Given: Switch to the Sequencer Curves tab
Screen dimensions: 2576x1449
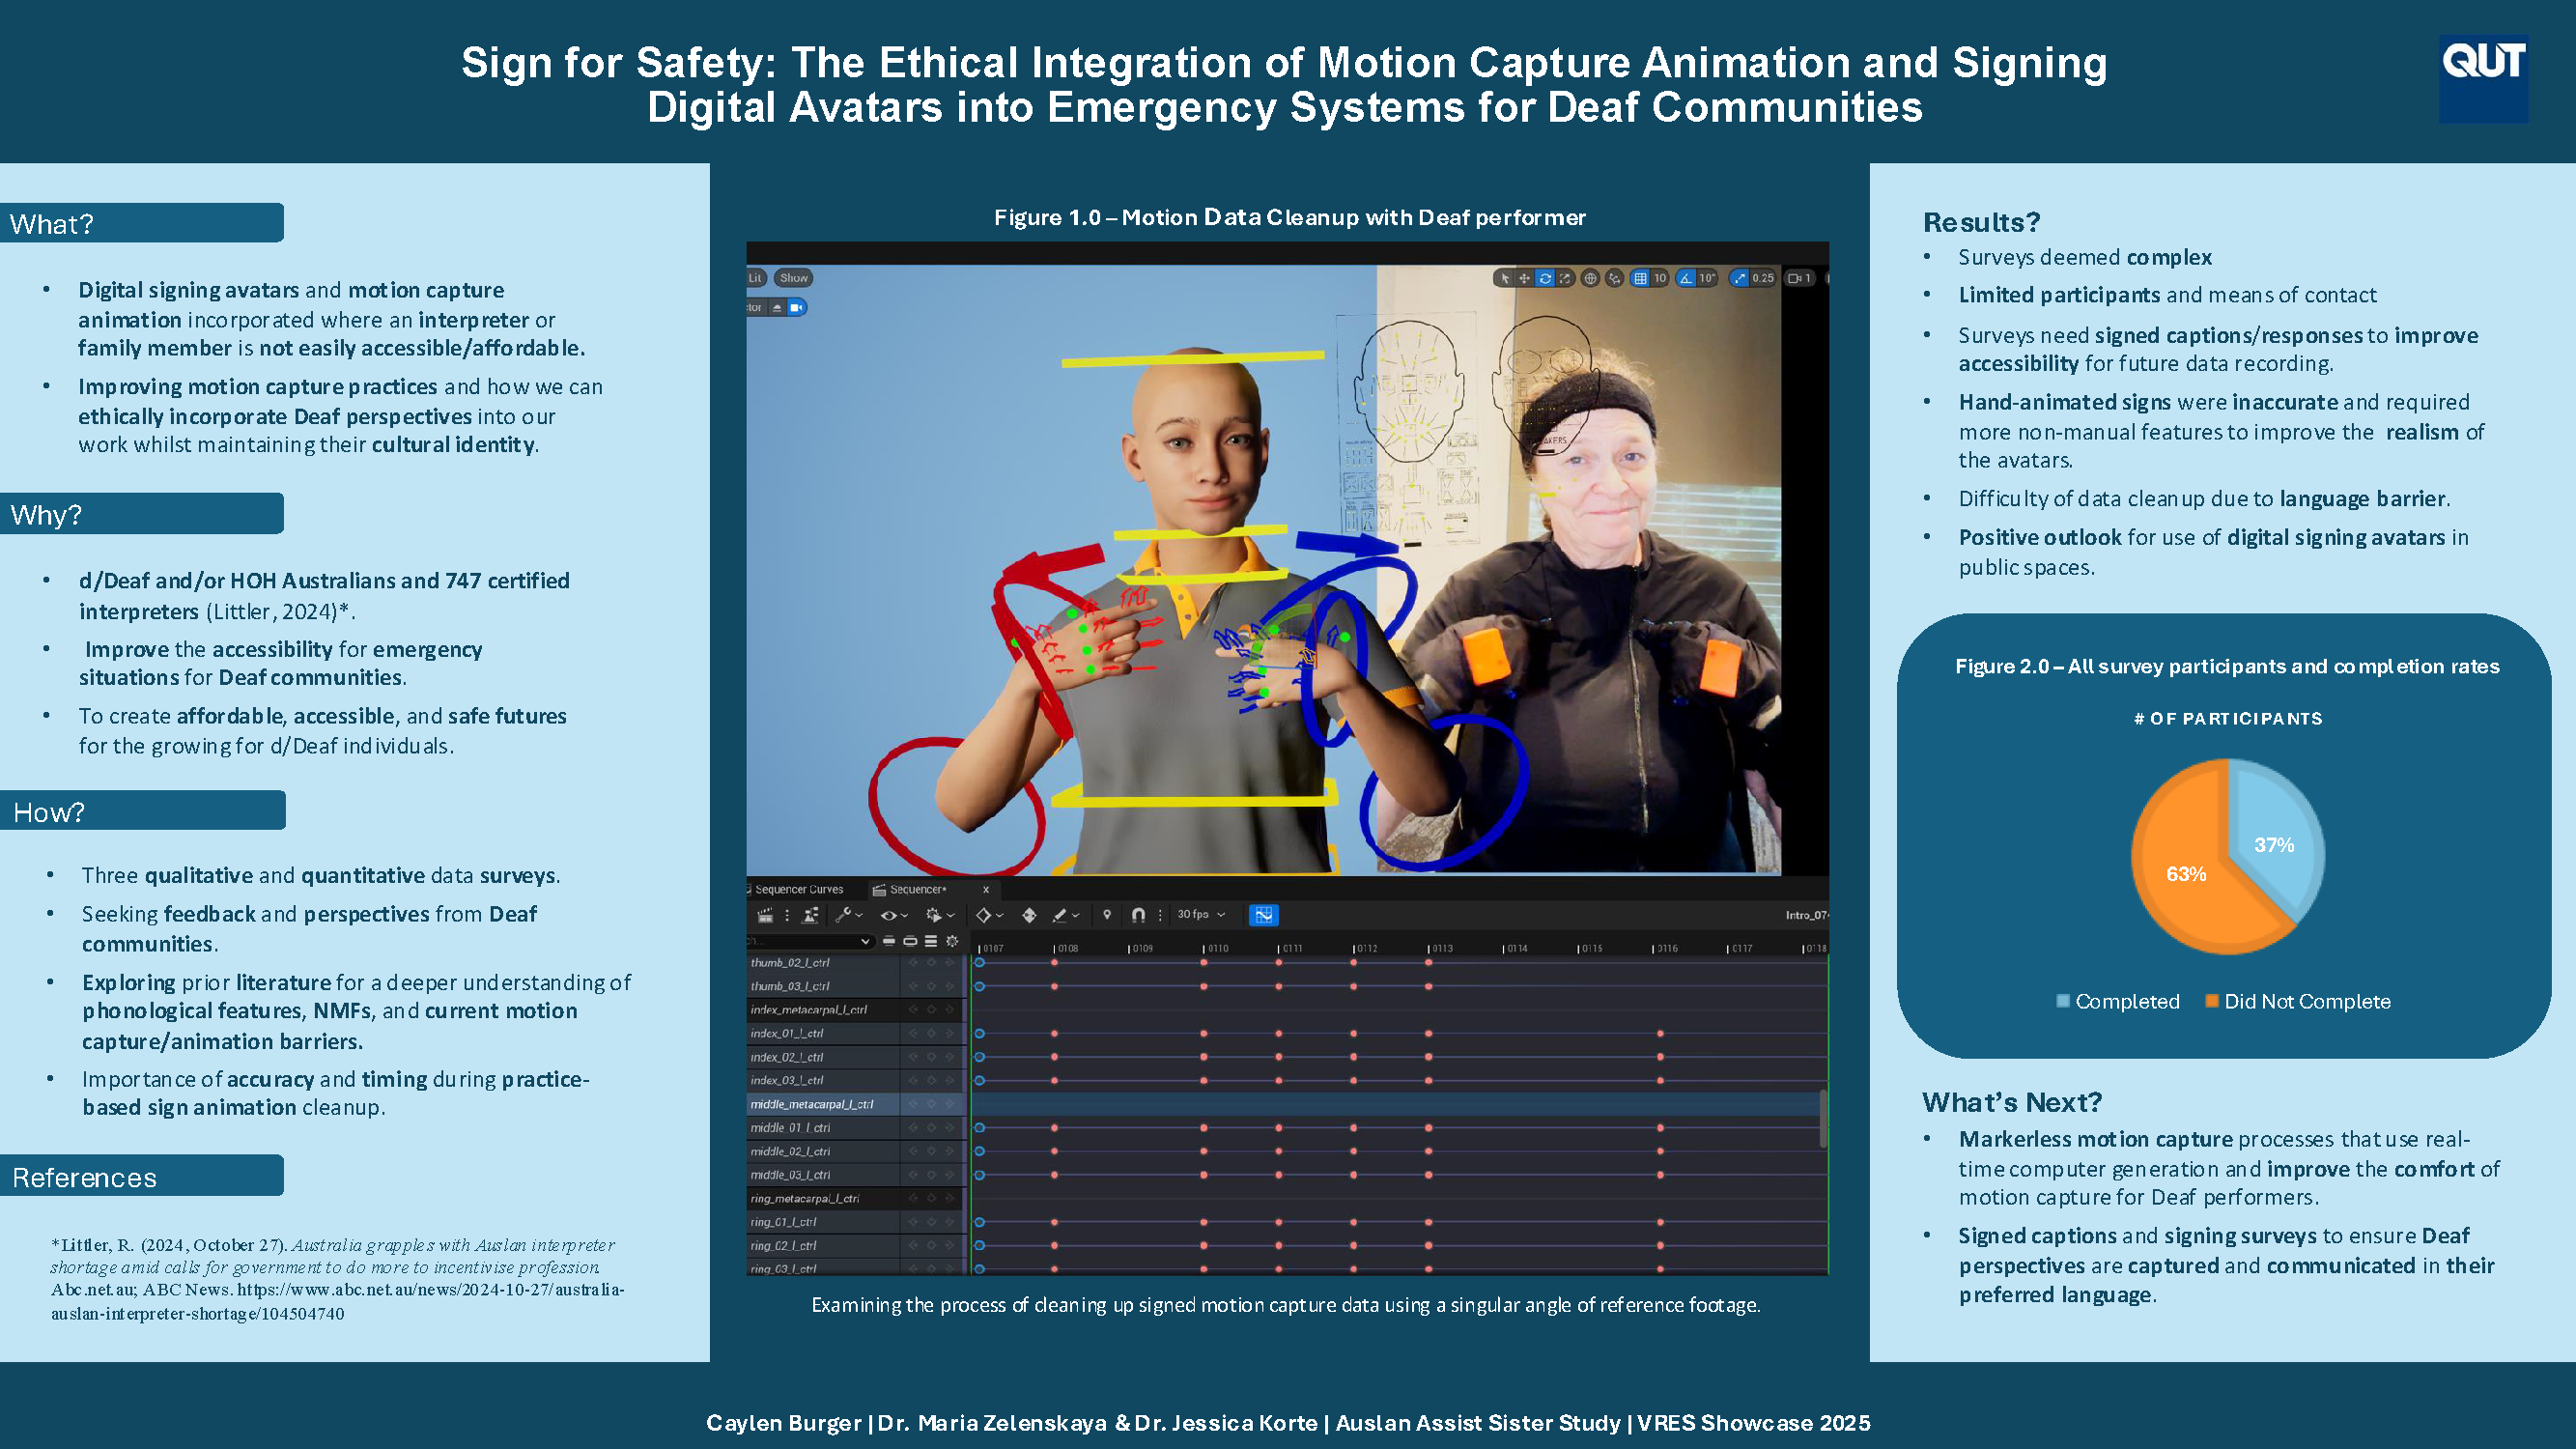Looking at the screenshot, I should 798,889.
